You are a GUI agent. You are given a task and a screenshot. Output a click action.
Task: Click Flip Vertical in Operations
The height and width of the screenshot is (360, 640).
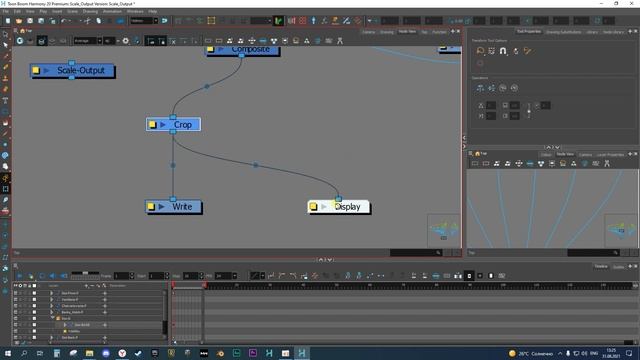491,88
